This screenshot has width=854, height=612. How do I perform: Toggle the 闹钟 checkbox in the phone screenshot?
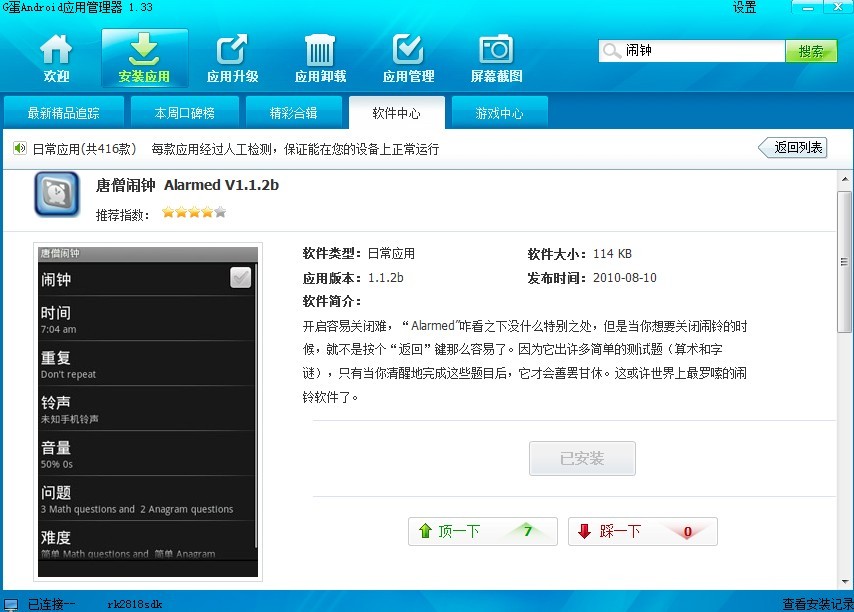pyautogui.click(x=240, y=278)
